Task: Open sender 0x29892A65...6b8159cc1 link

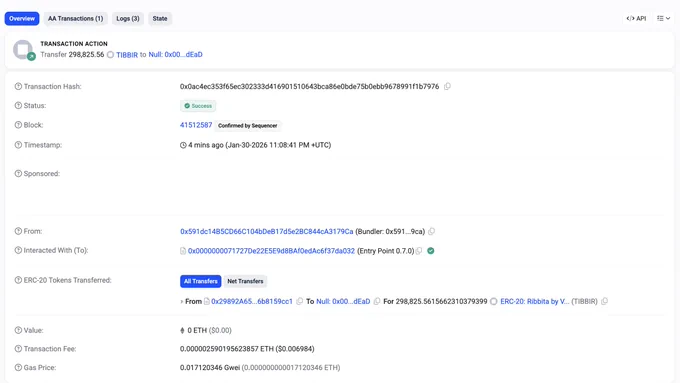Action: 252,301
